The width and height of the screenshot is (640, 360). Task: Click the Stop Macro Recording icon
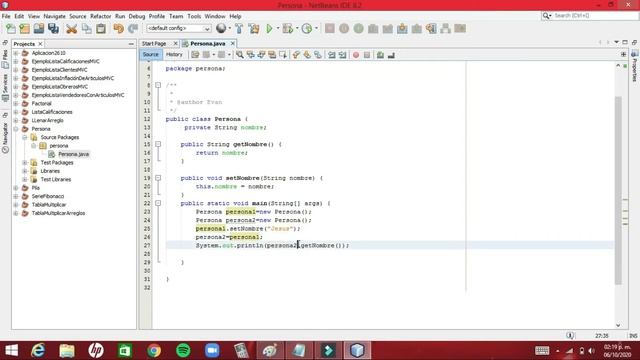pos(367,55)
